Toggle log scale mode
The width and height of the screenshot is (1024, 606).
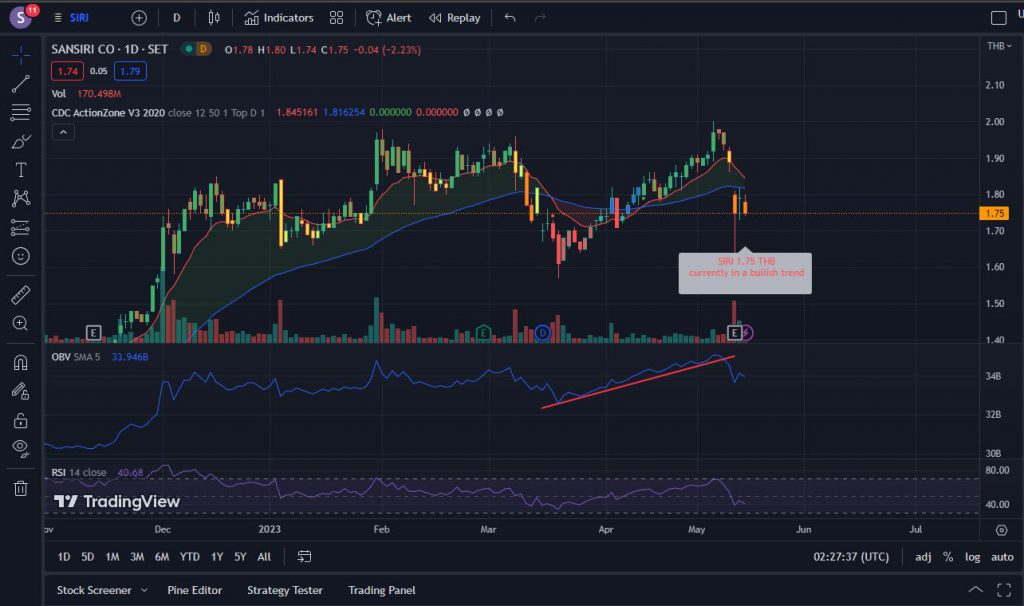[x=972, y=557]
